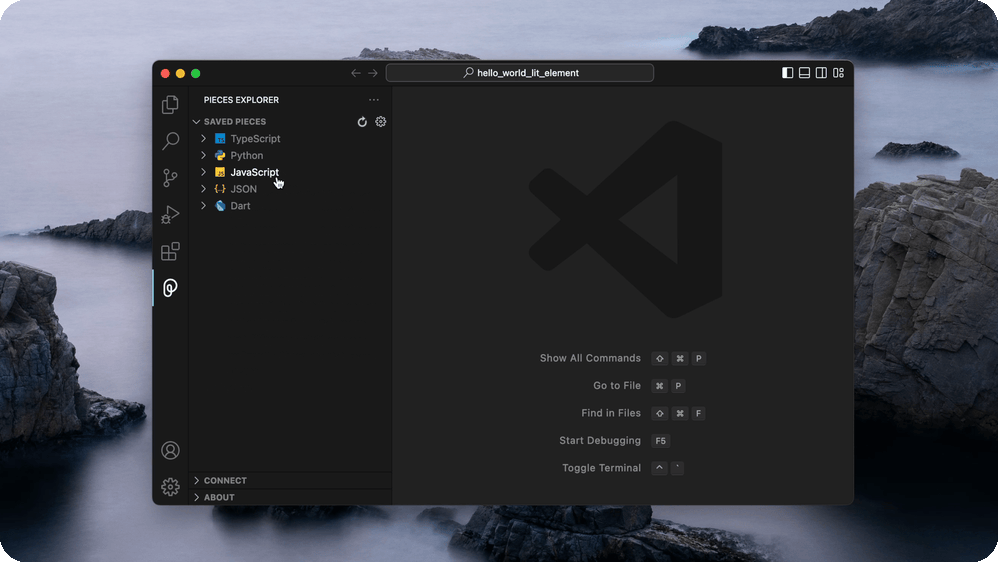Click the Toggle Terminal label
This screenshot has height=562, width=998.
[601, 468]
